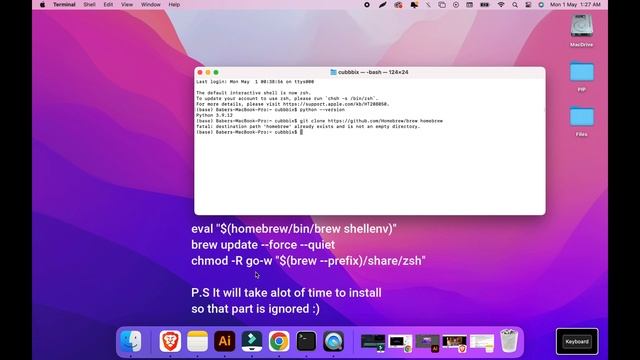Click the 'Last login' line in Terminal
The image size is (640, 360).
click(255, 82)
